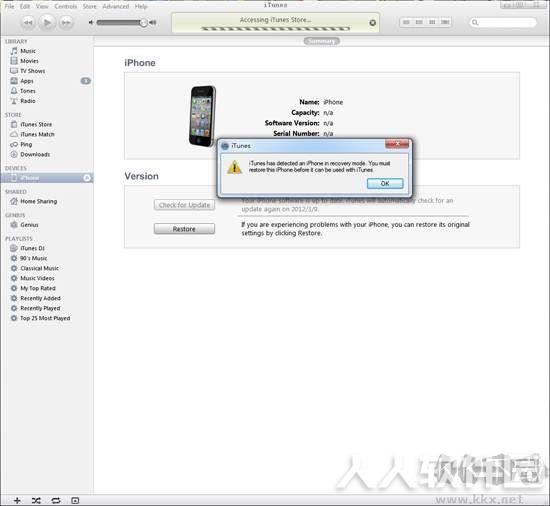Dismiss the recovery mode dialog with OK
Screen dimensions: 550x506
pyautogui.click(x=385, y=183)
